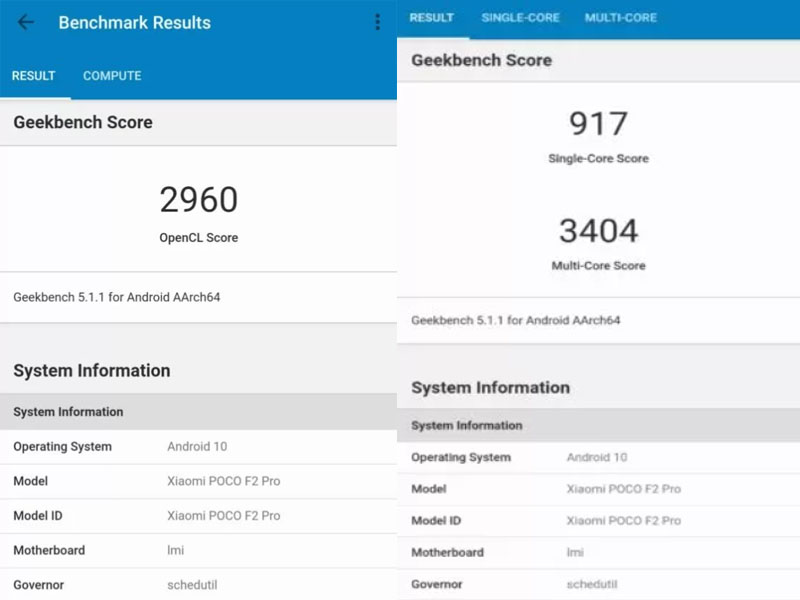The image size is (800, 600).
Task: Switch to the COMPUTE tab
Action: (112, 76)
